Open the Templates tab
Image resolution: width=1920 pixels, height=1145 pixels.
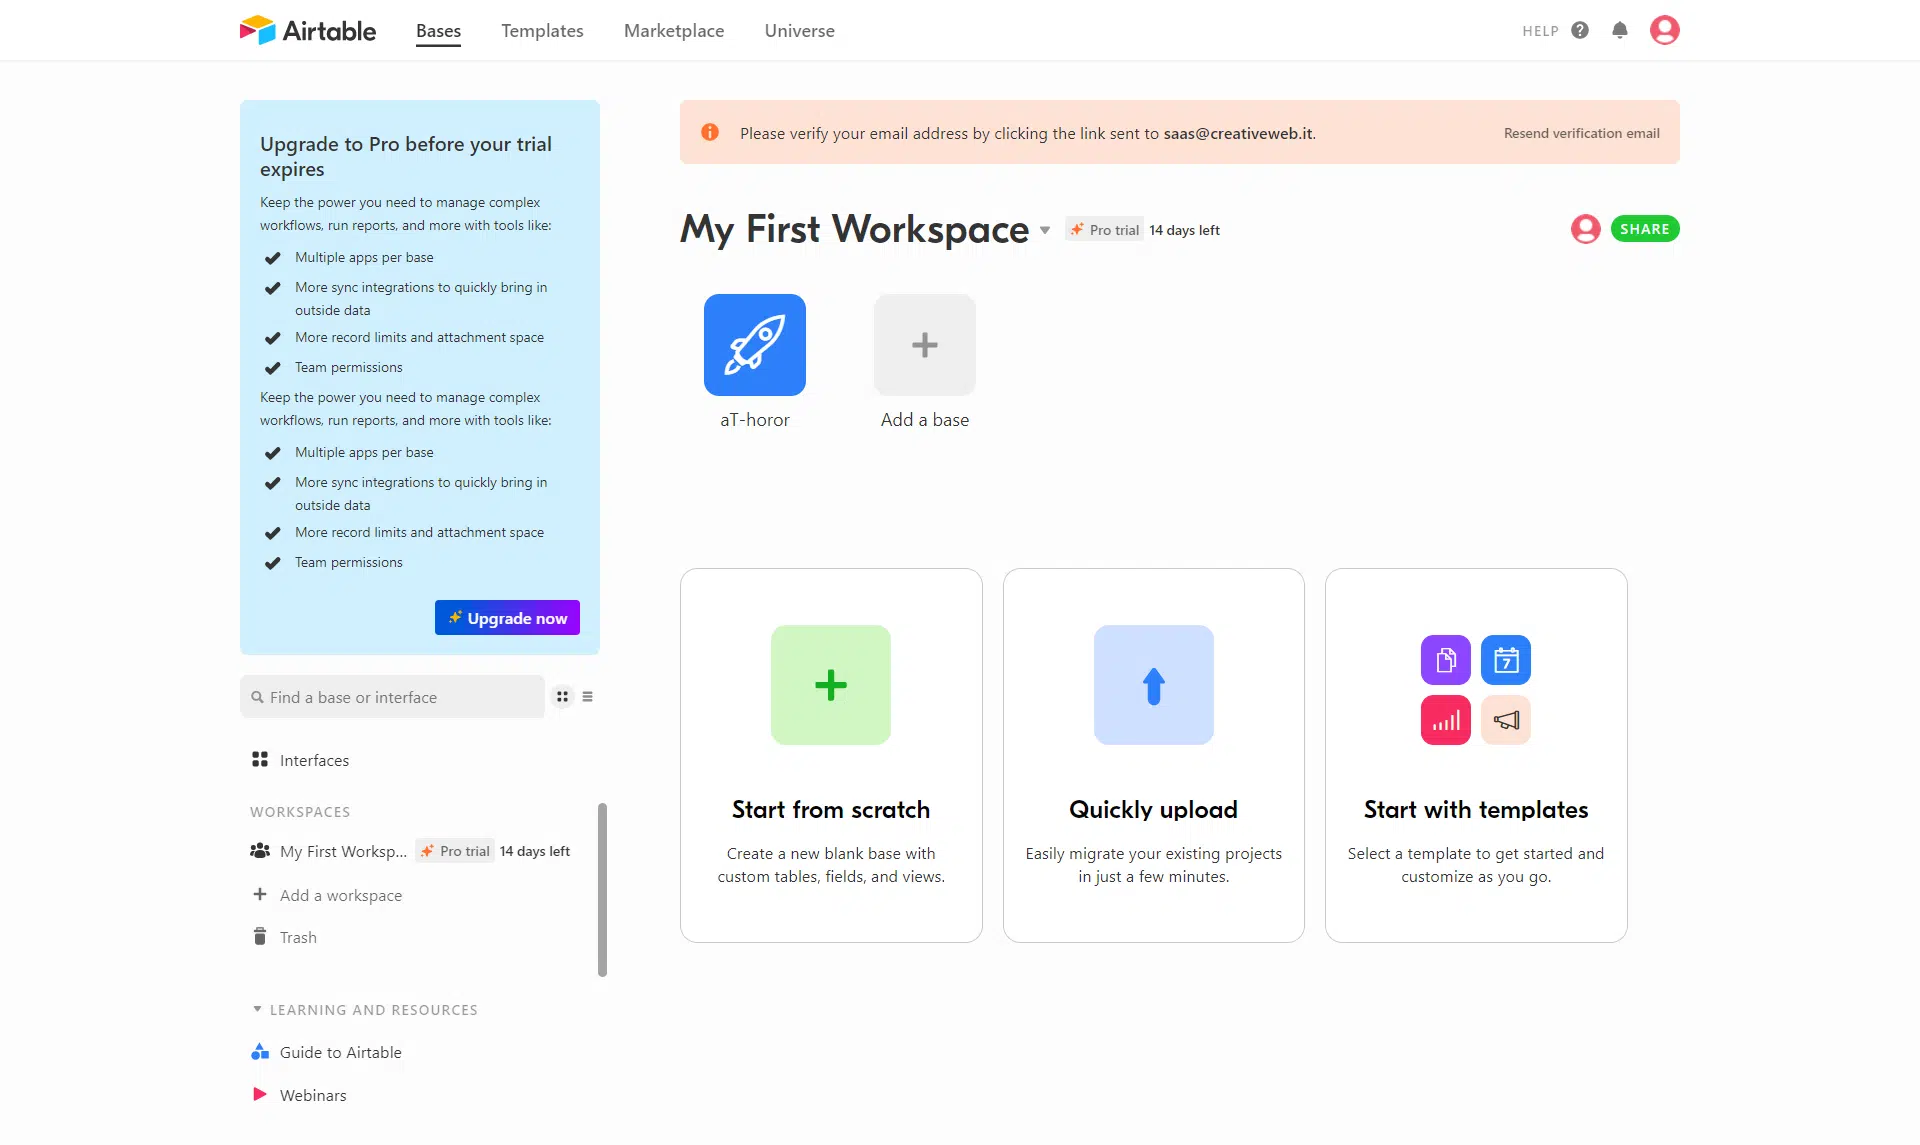point(542,31)
